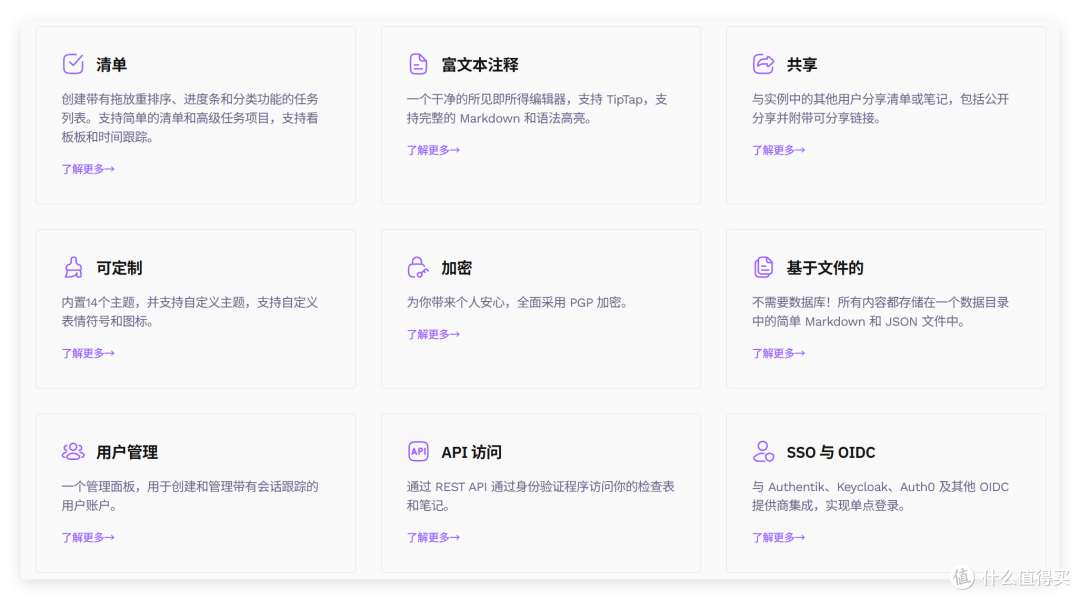Image resolution: width=1080 pixels, height=600 pixels.
Task: Click the API icon beside API 访问
Action: (x=418, y=452)
